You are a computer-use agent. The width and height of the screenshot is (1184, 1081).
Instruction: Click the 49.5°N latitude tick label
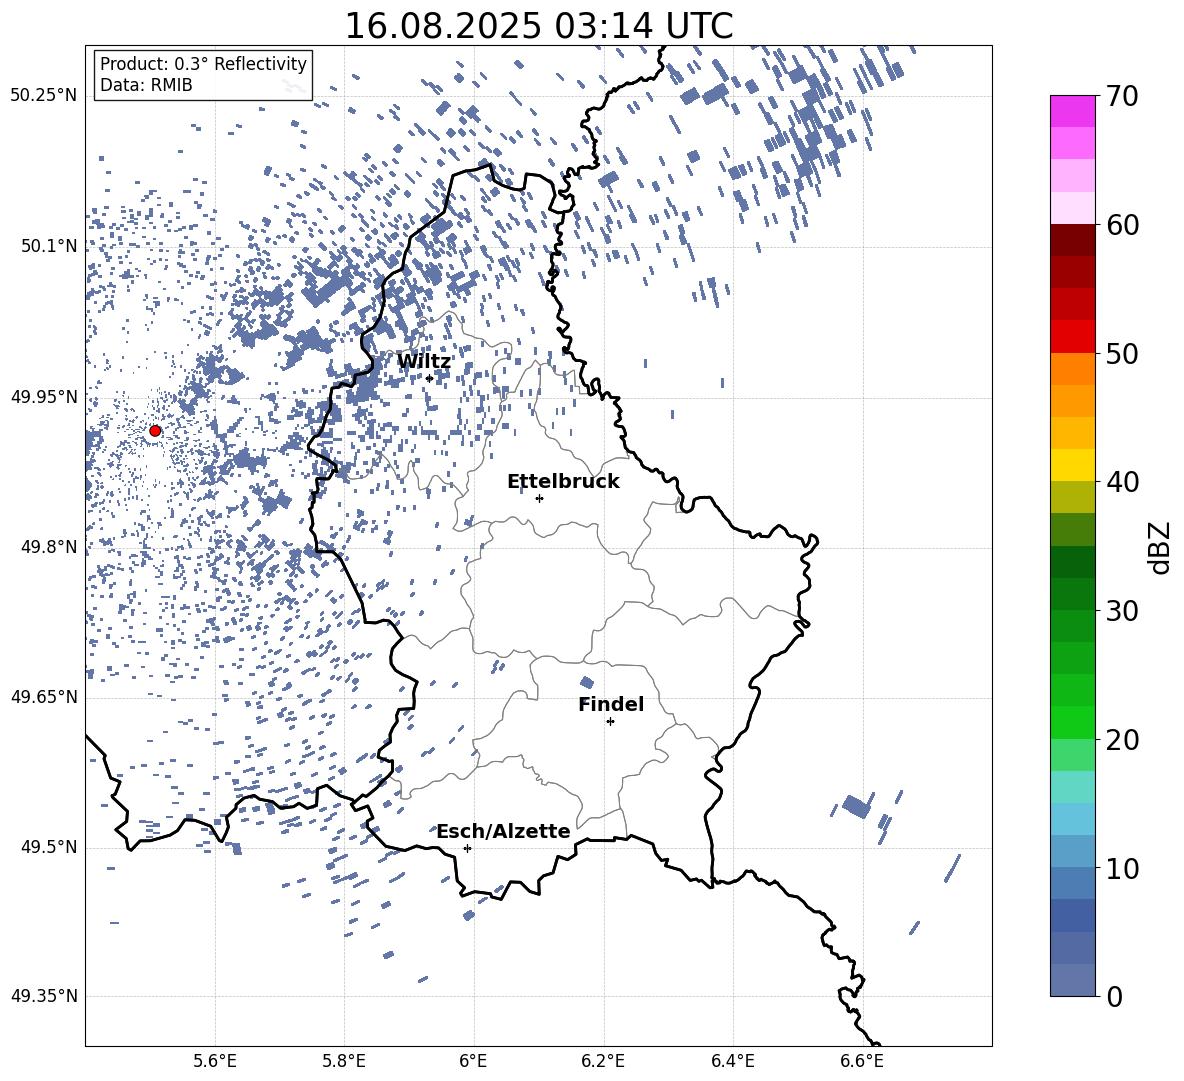(49, 848)
